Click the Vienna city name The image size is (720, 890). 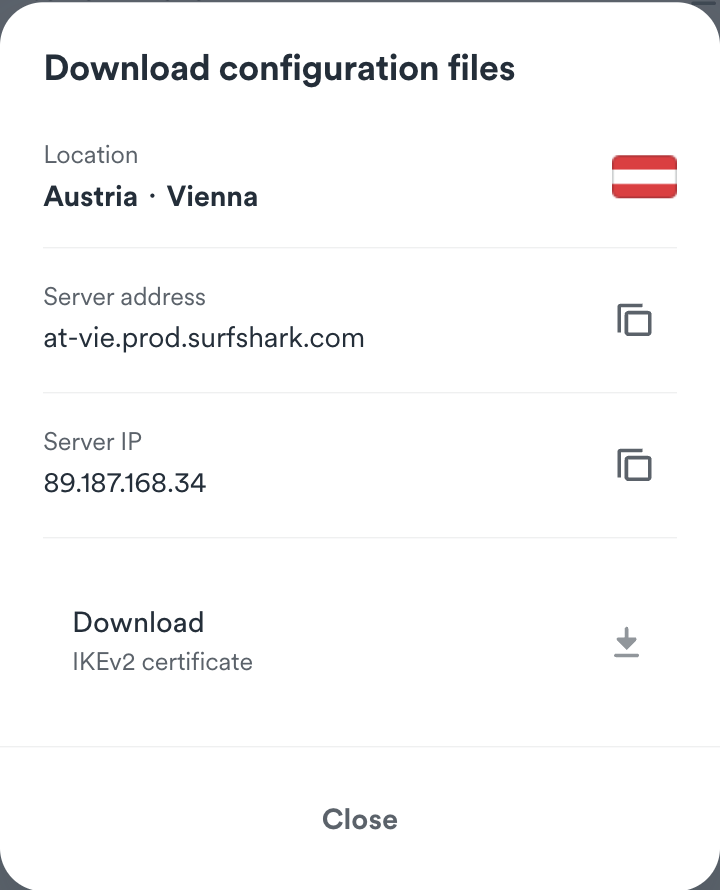point(212,196)
